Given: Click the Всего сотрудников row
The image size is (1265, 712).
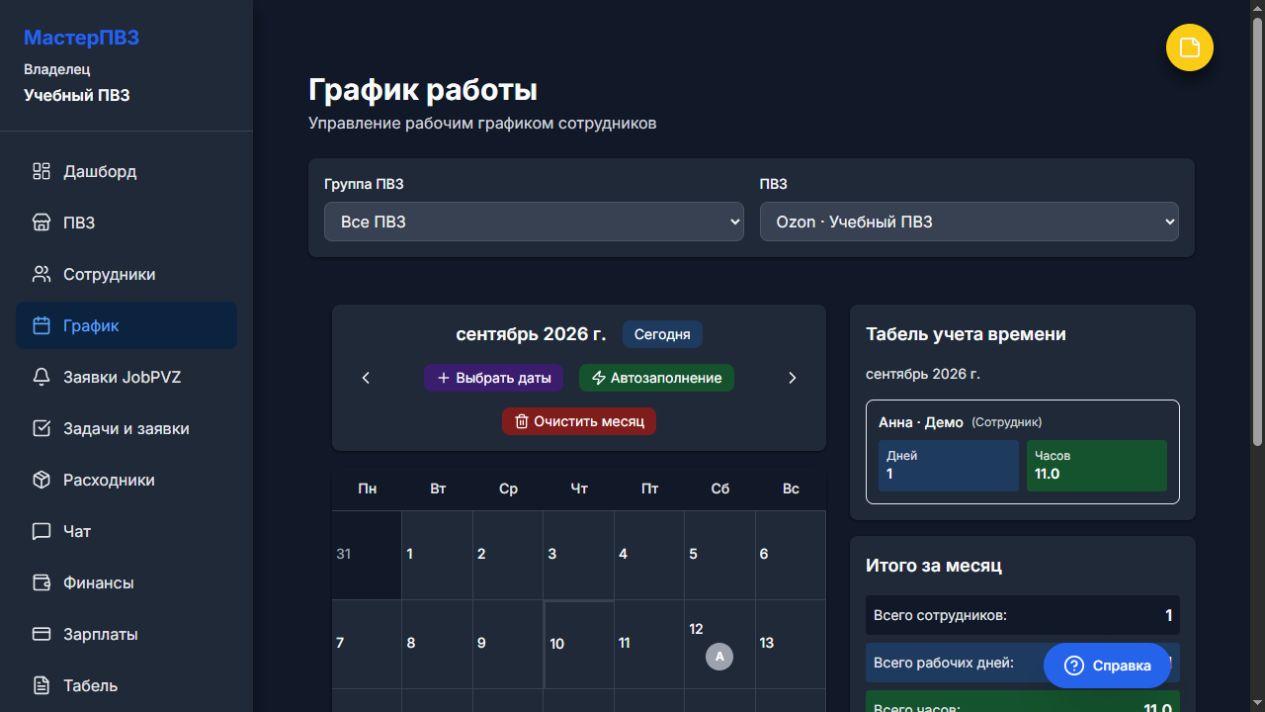Looking at the screenshot, I should click(x=1022, y=615).
